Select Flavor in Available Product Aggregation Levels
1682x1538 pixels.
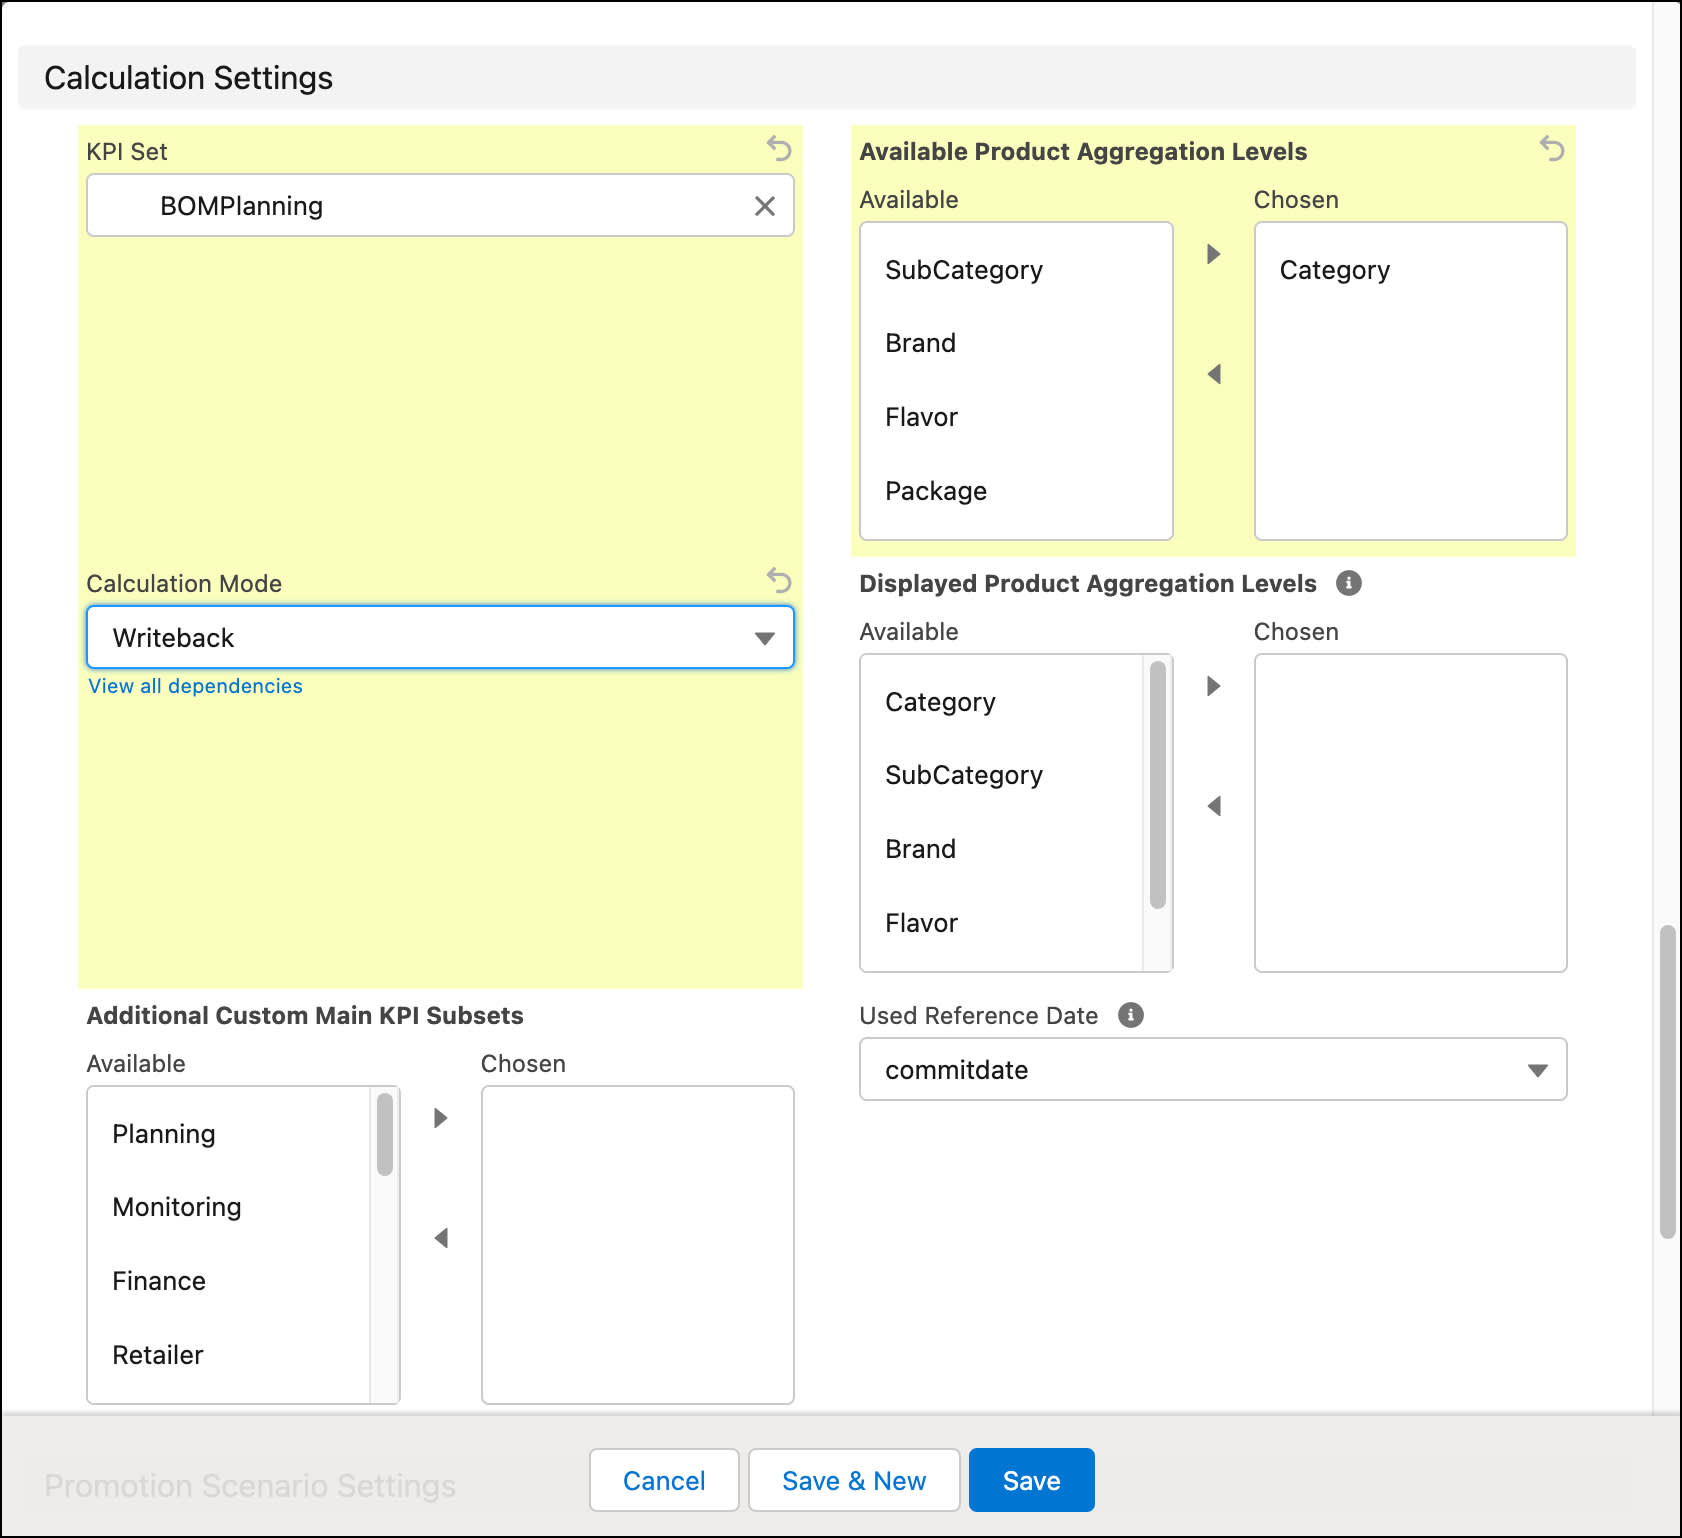(1016, 417)
